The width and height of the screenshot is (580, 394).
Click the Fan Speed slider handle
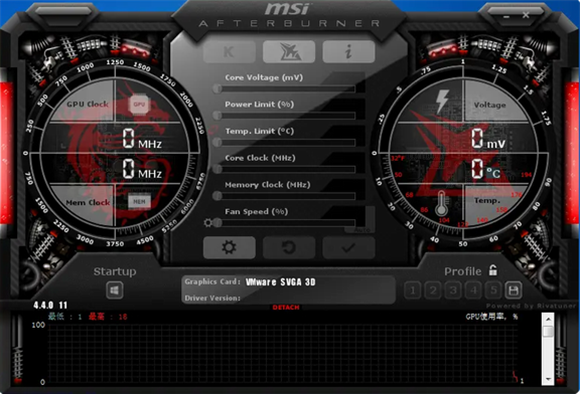point(218,223)
